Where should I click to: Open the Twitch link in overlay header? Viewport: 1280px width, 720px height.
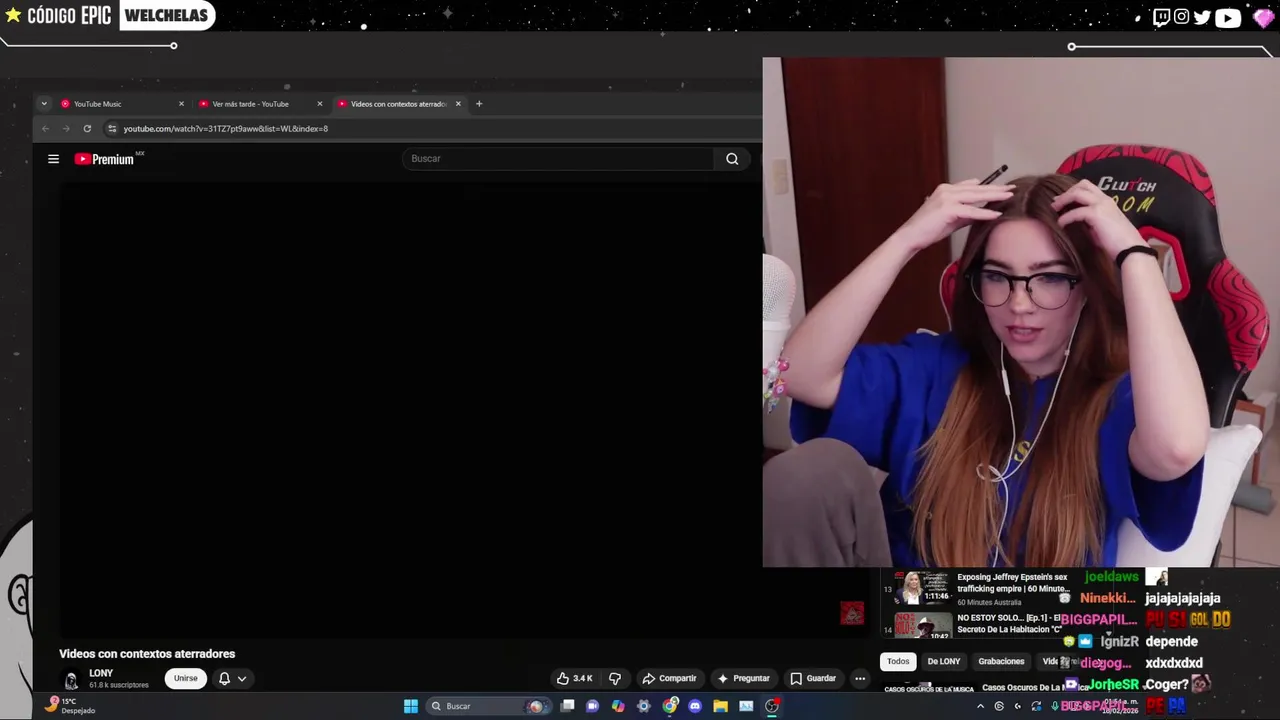[x=1161, y=17]
